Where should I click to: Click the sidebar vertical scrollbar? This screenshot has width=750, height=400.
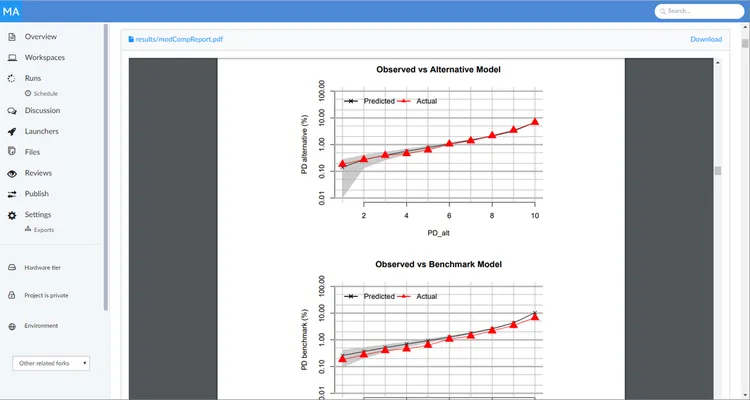point(106,167)
